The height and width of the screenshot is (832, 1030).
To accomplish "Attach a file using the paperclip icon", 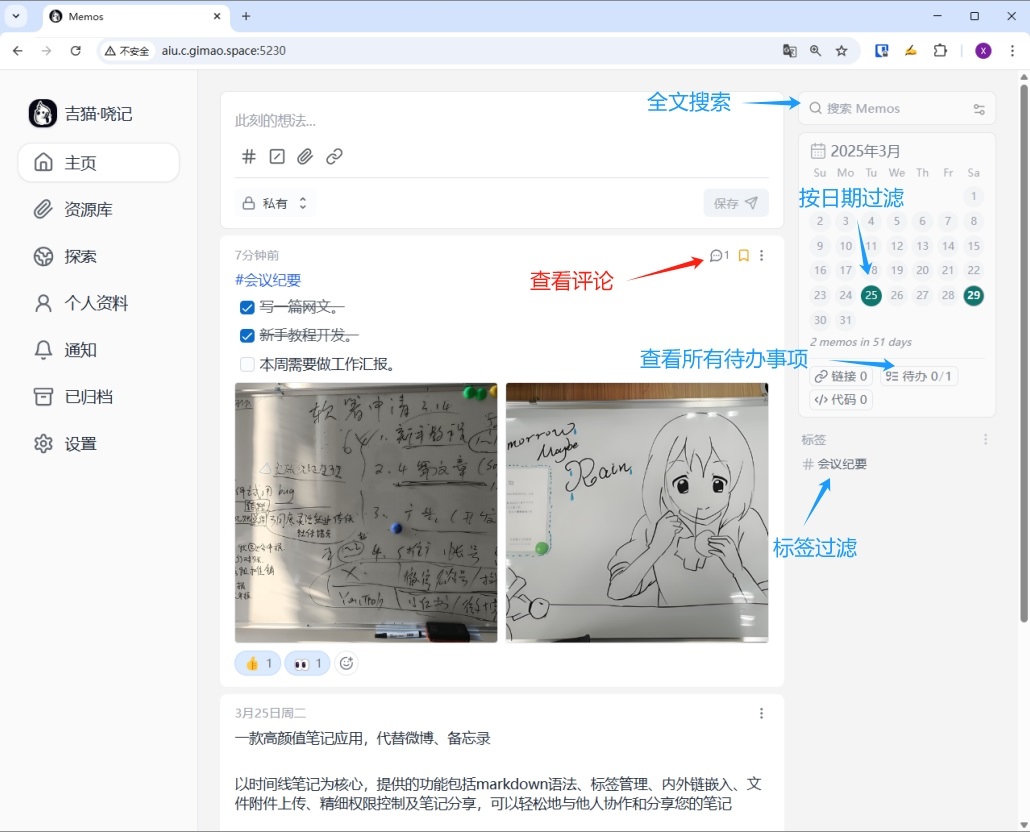I will 305,156.
